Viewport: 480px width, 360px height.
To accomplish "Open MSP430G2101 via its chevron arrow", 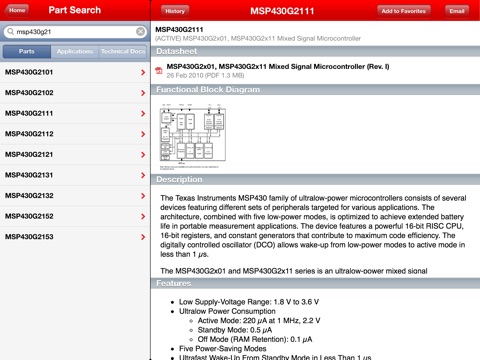I will pos(143,72).
